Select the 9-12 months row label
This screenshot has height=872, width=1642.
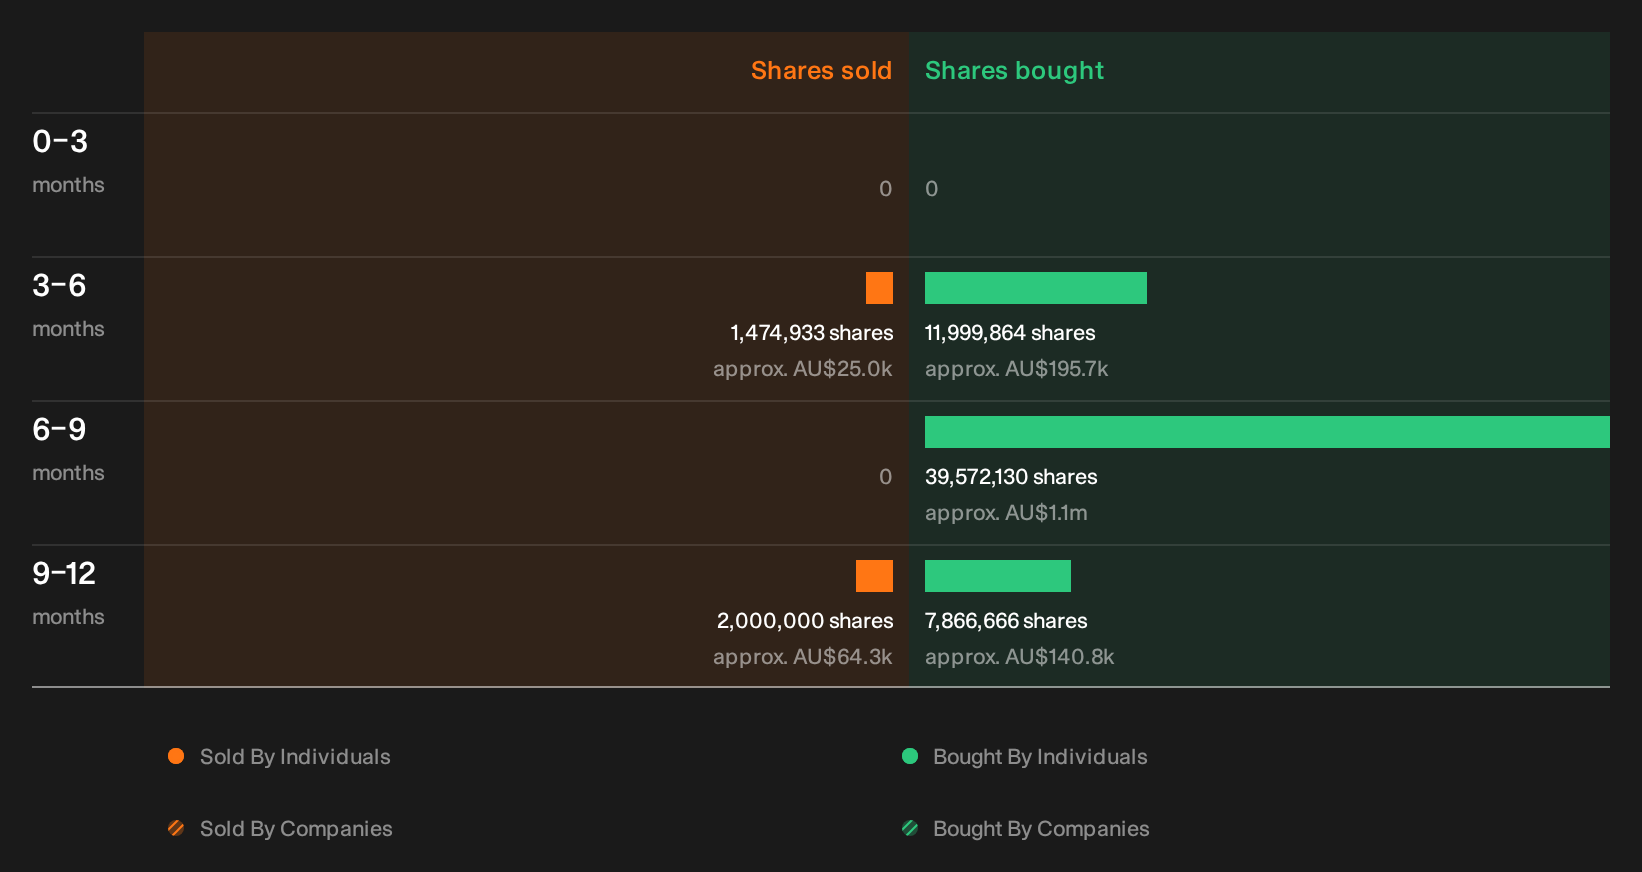coord(68,593)
